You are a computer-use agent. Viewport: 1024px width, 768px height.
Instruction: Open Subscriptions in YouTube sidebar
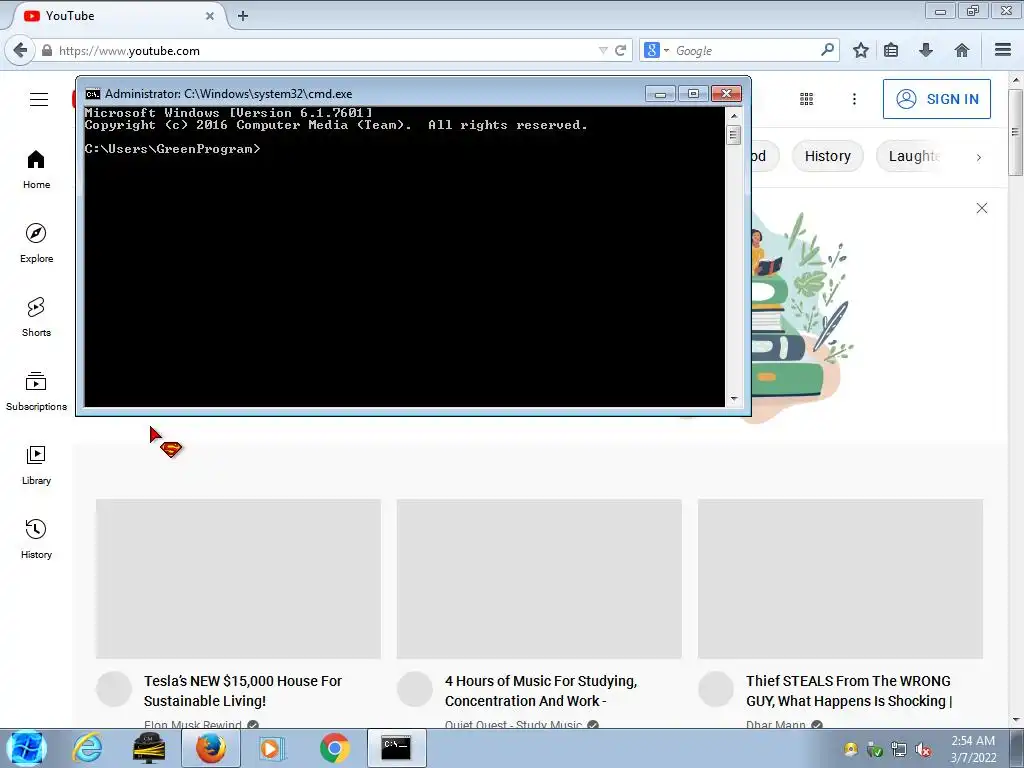click(x=37, y=391)
